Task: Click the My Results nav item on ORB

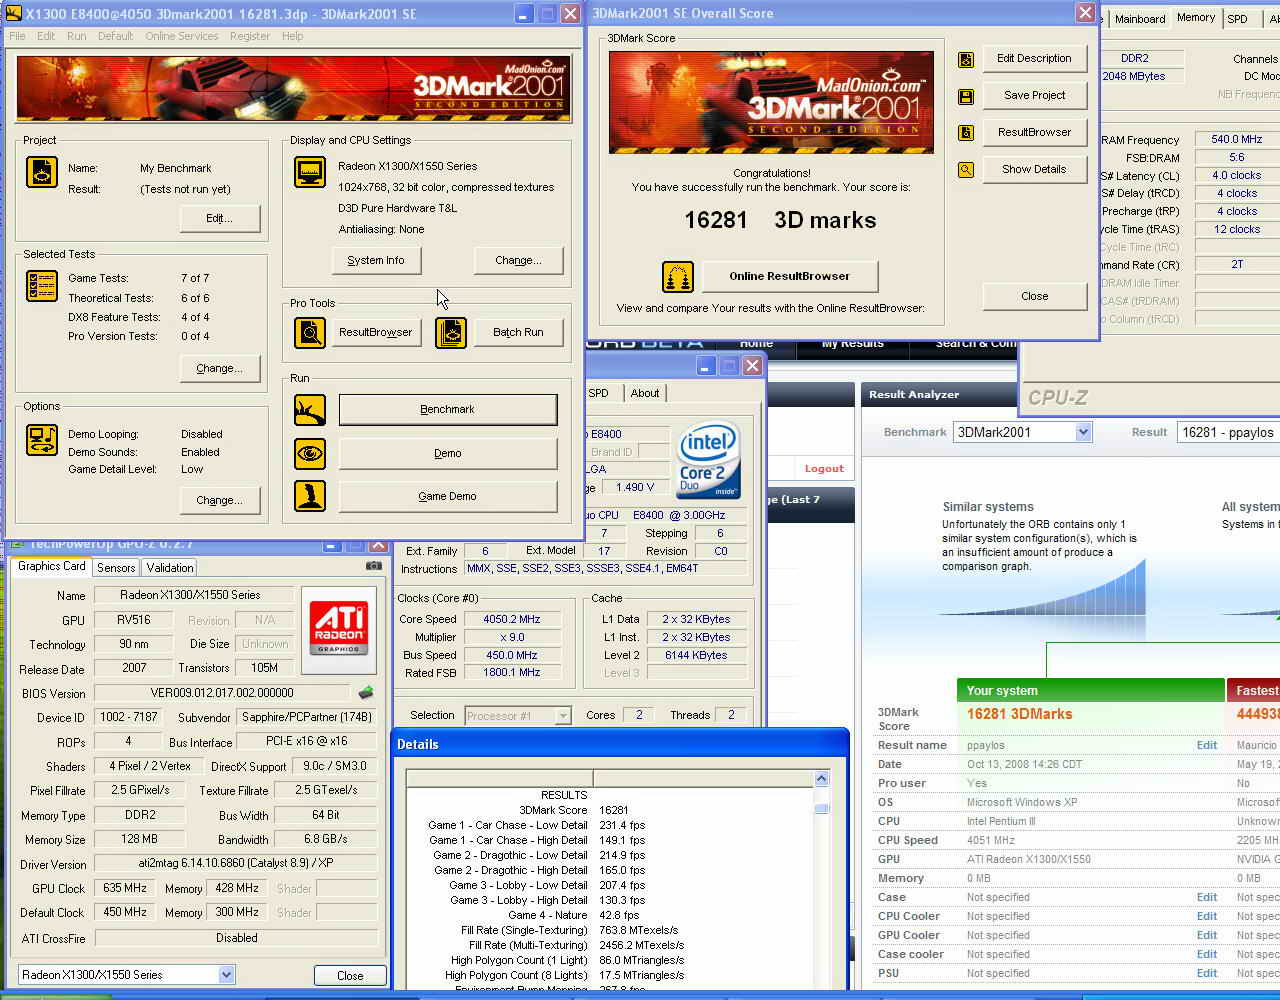Action: click(852, 344)
